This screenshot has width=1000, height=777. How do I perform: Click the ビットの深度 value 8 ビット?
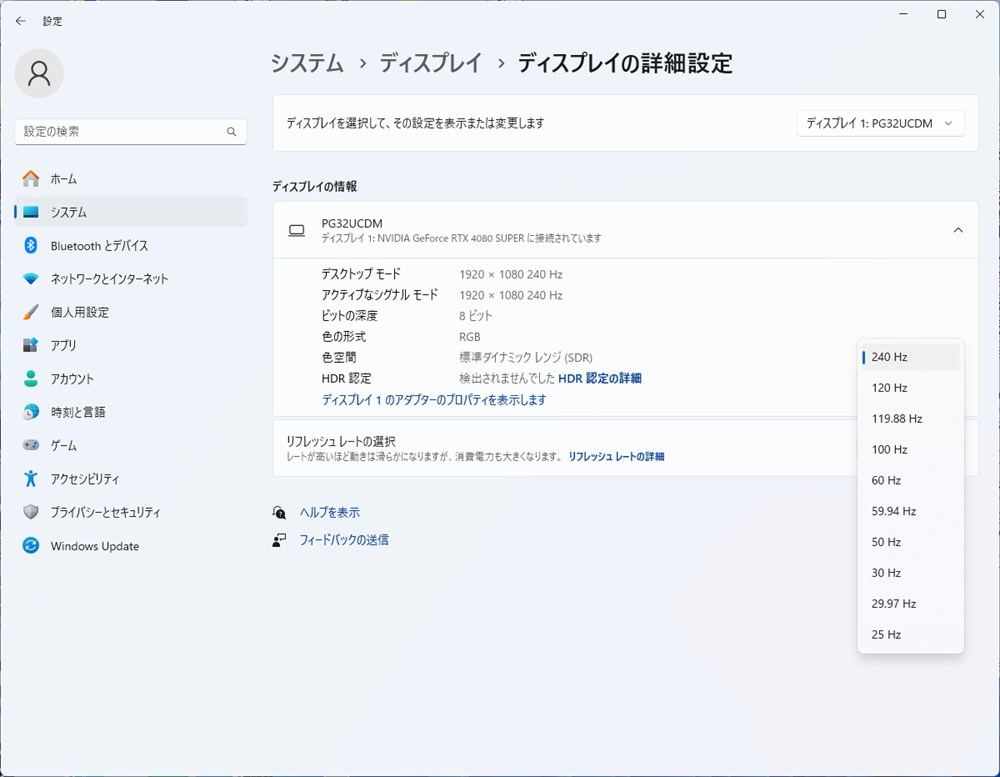click(x=476, y=316)
